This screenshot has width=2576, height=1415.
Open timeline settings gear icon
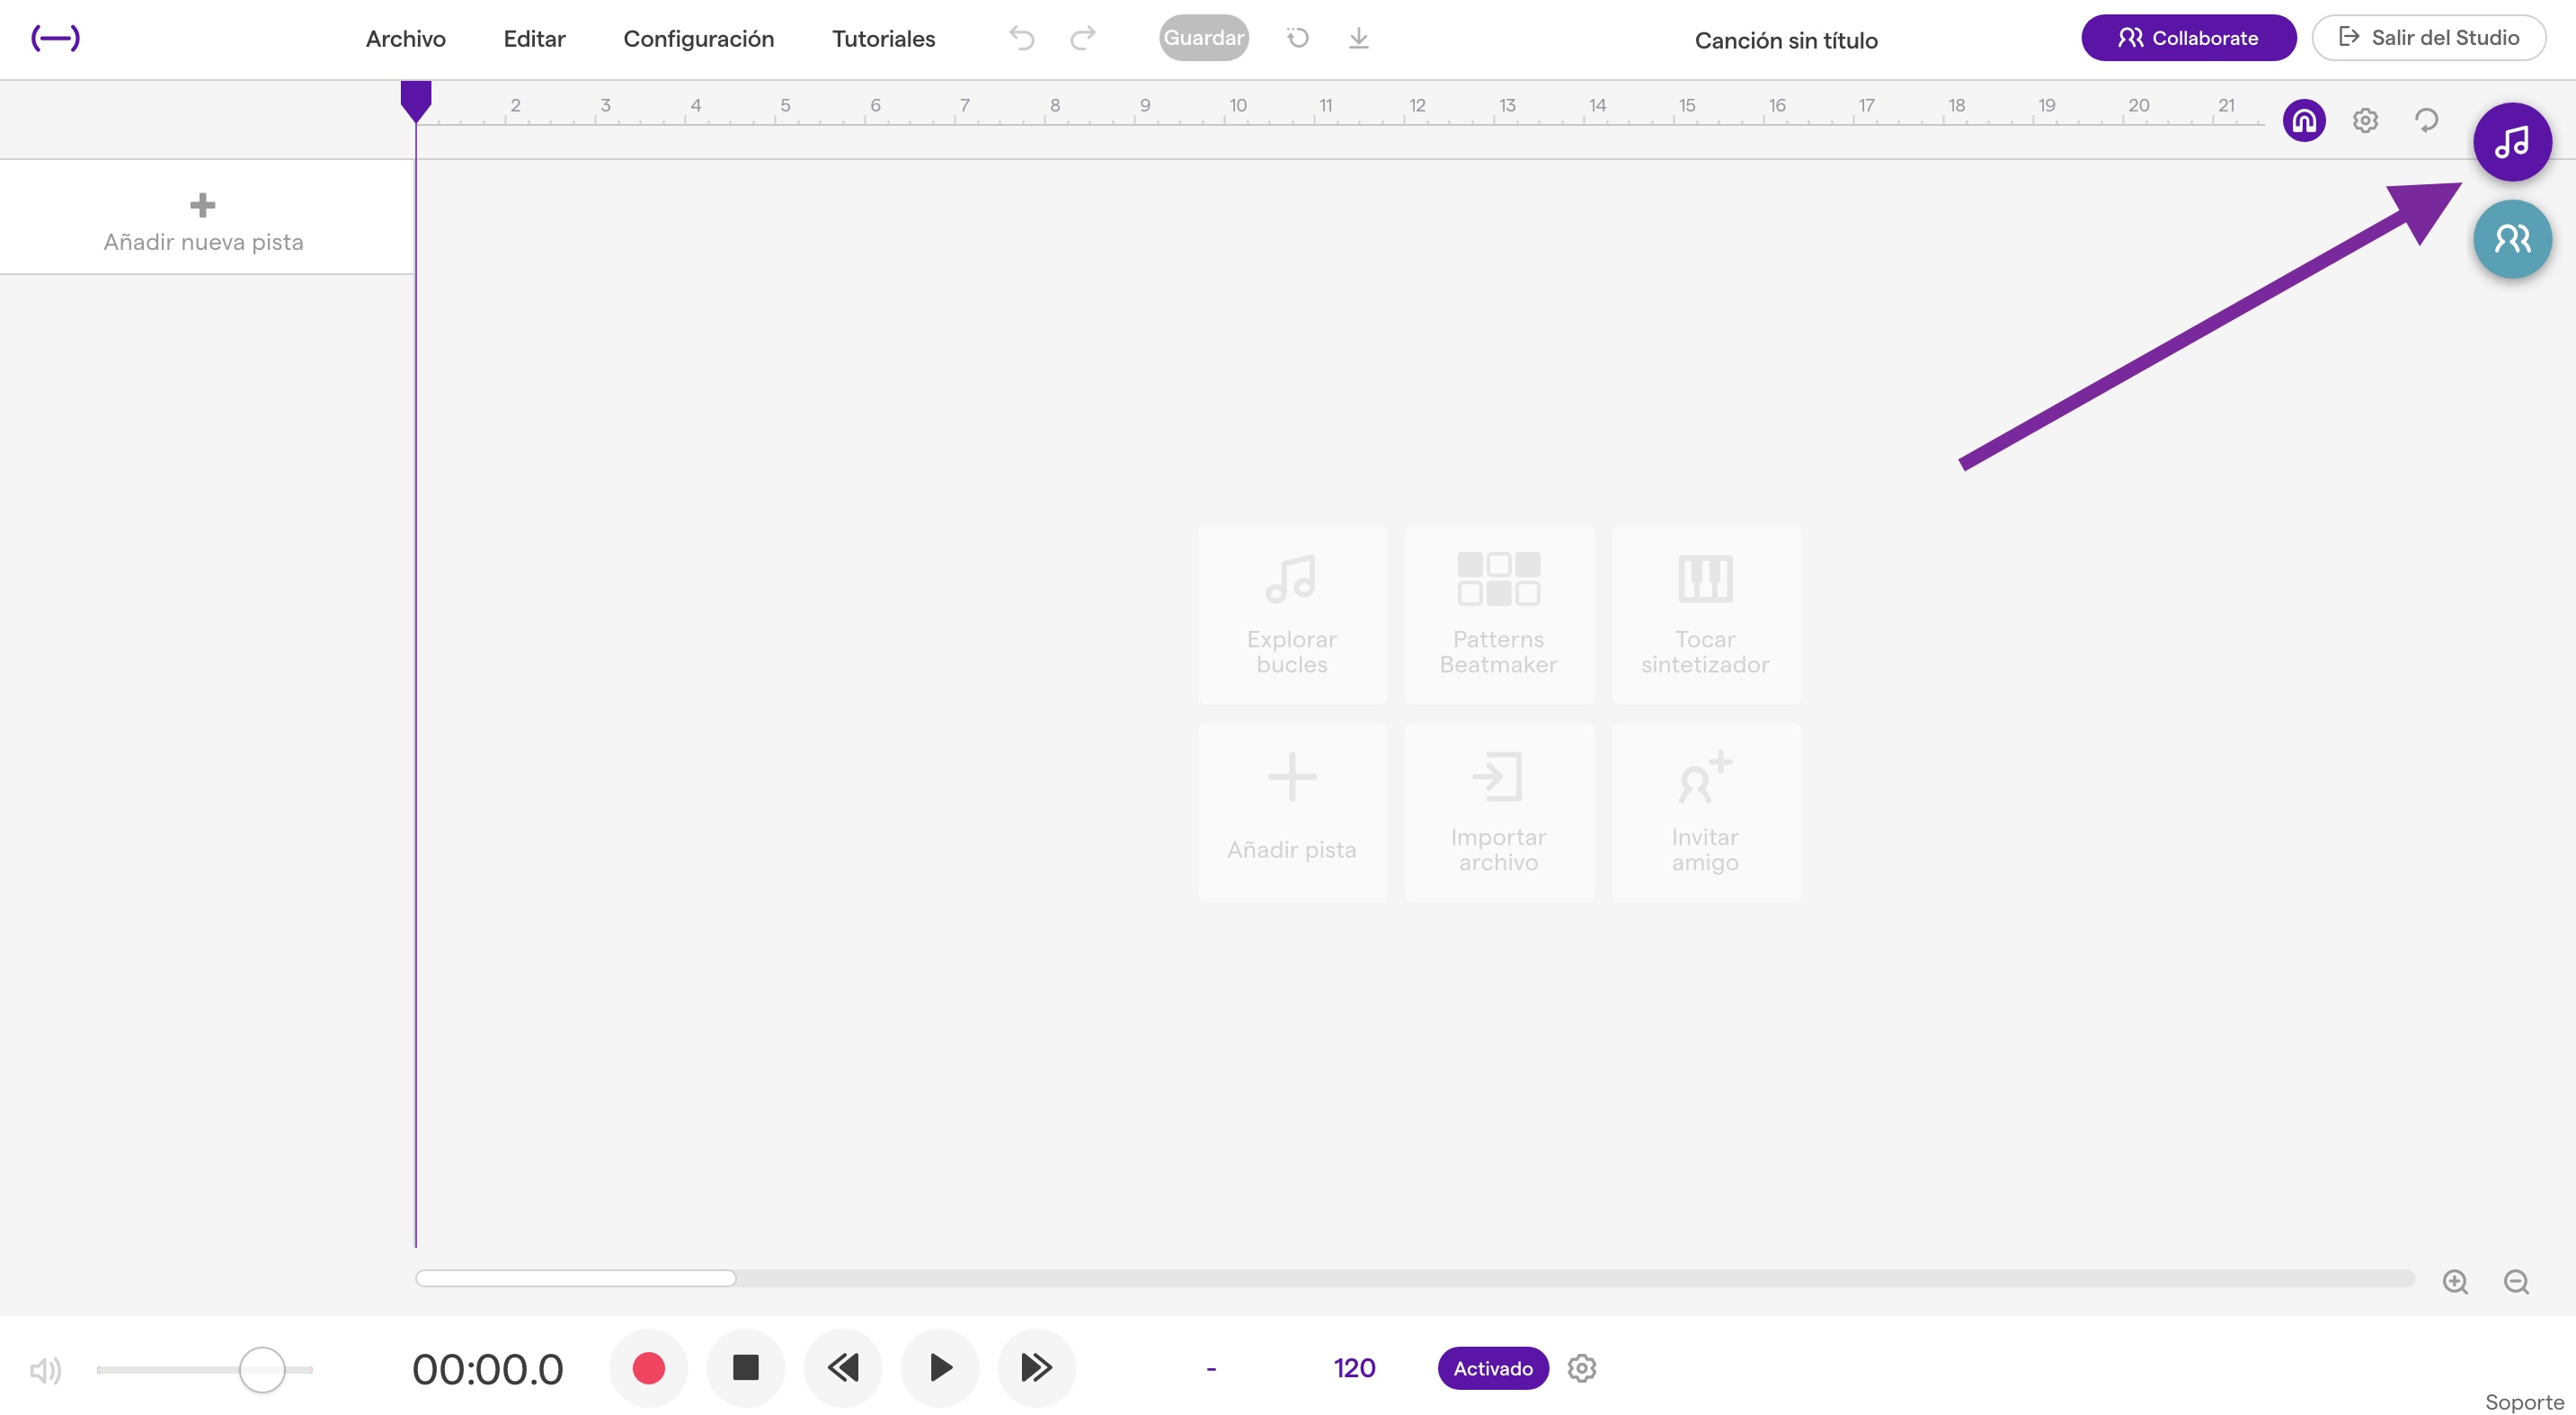[x=2364, y=121]
